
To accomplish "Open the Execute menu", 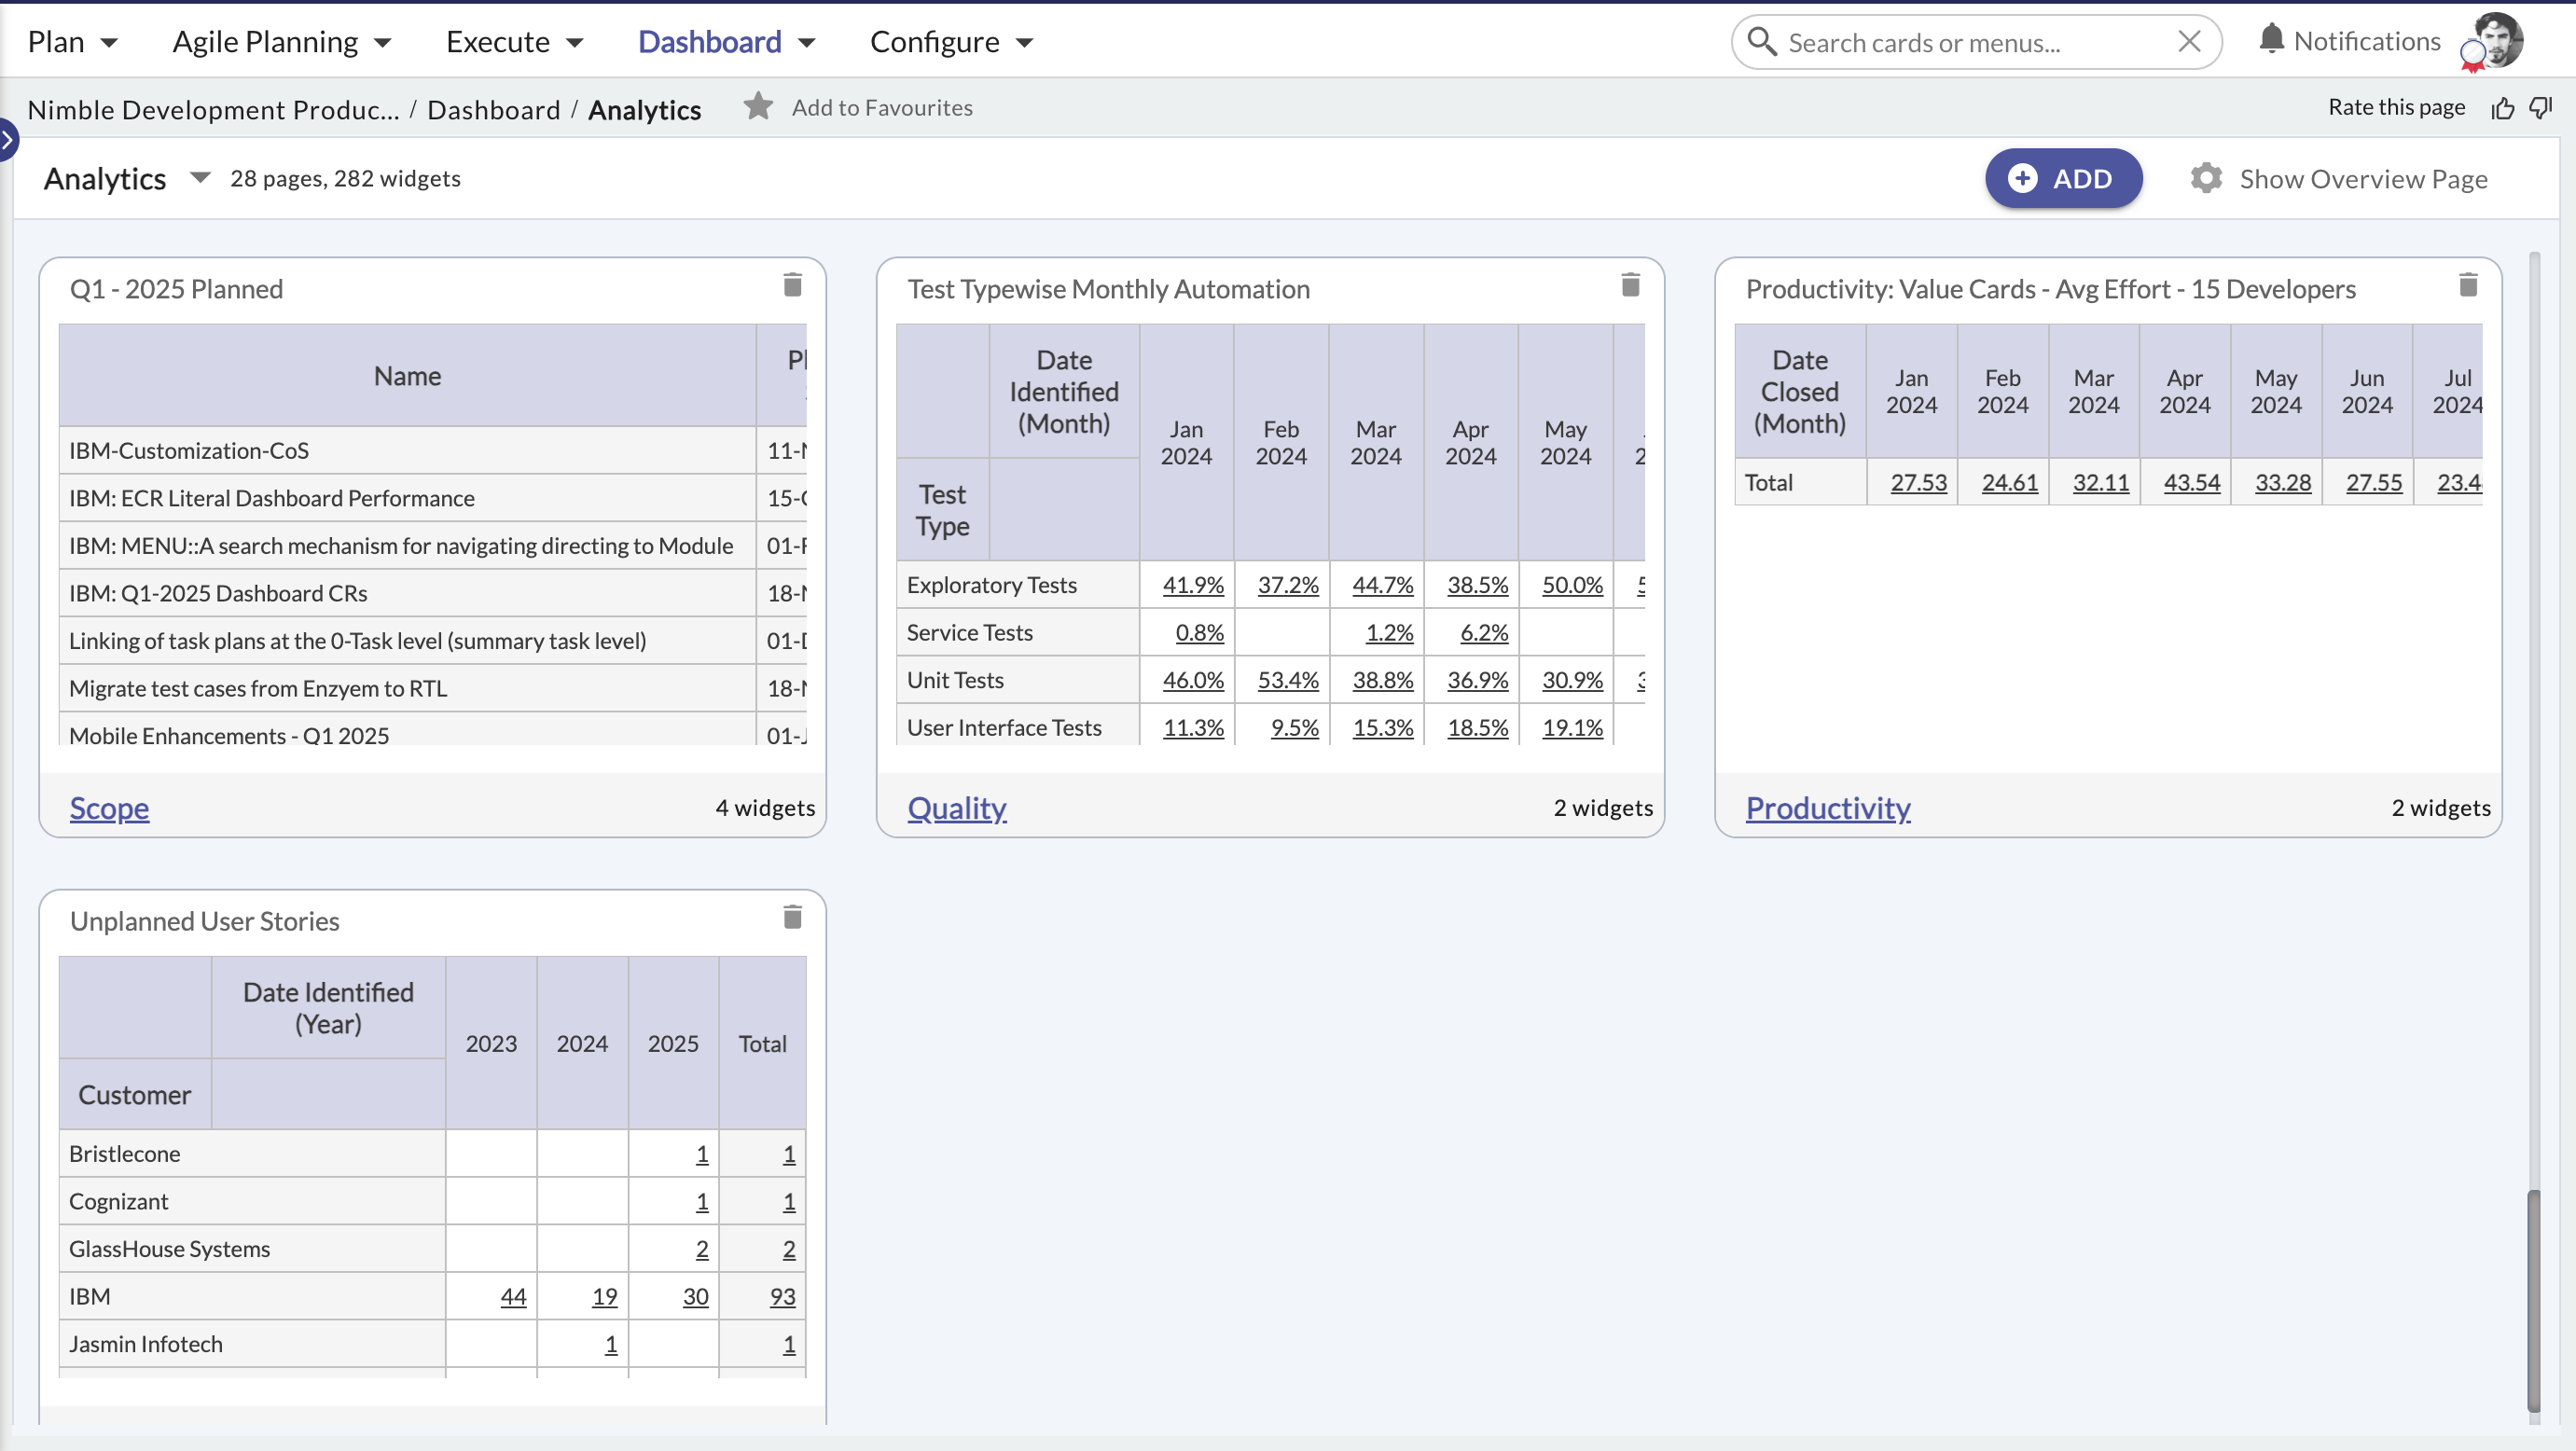I will [x=514, y=42].
